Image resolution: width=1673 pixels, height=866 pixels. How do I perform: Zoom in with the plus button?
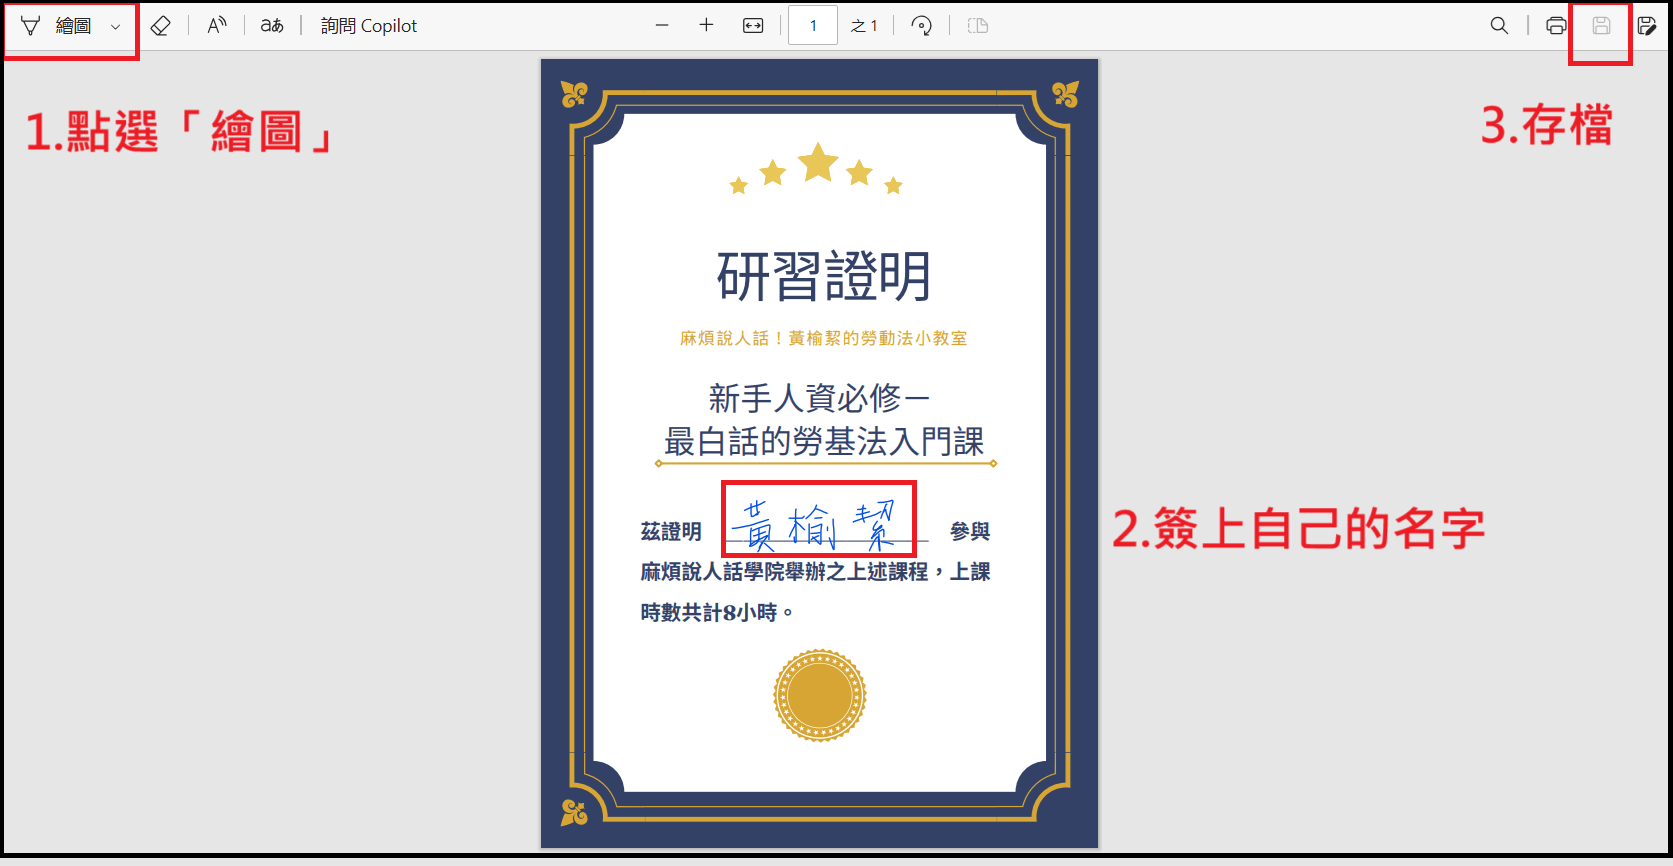pyautogui.click(x=706, y=26)
